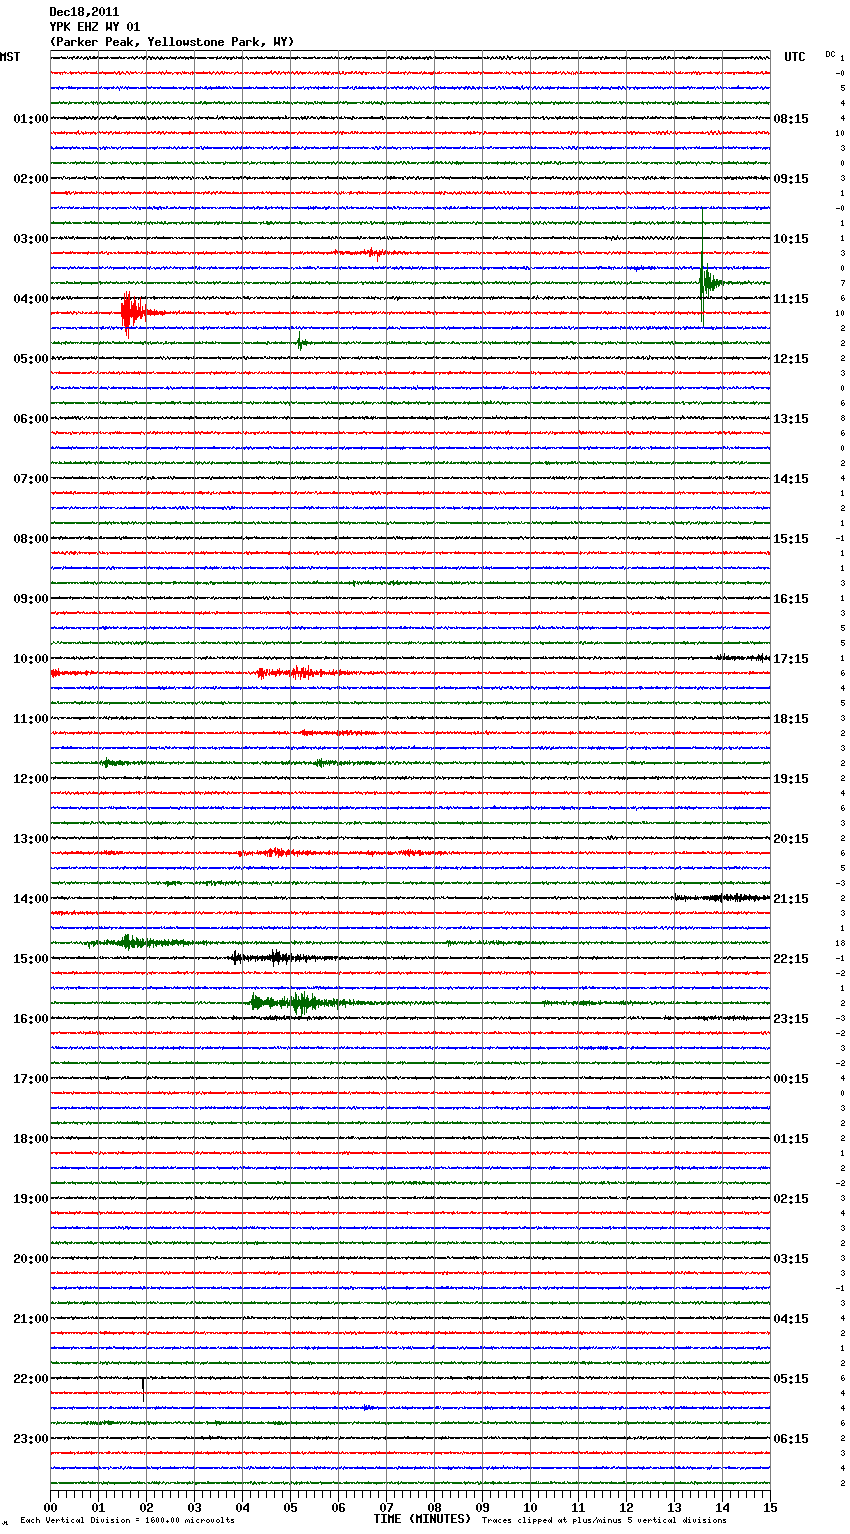Select the 20:00 MST time label

(30, 1259)
